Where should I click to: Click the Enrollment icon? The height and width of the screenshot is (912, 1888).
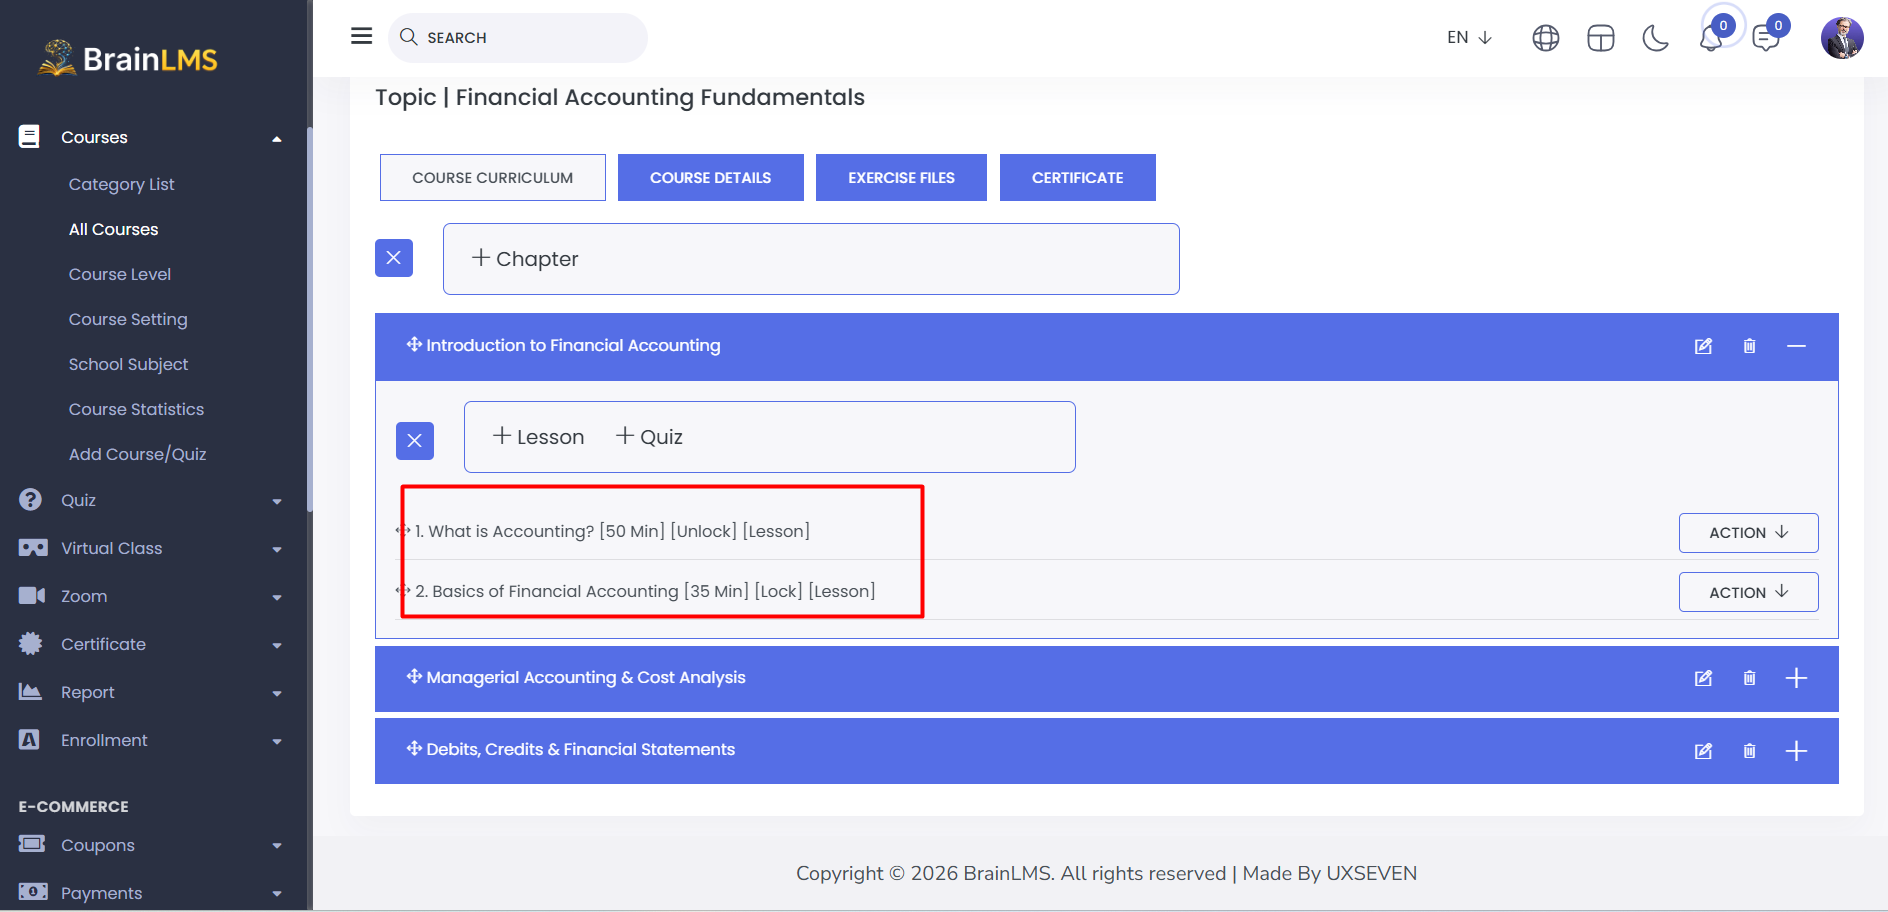[x=29, y=740]
